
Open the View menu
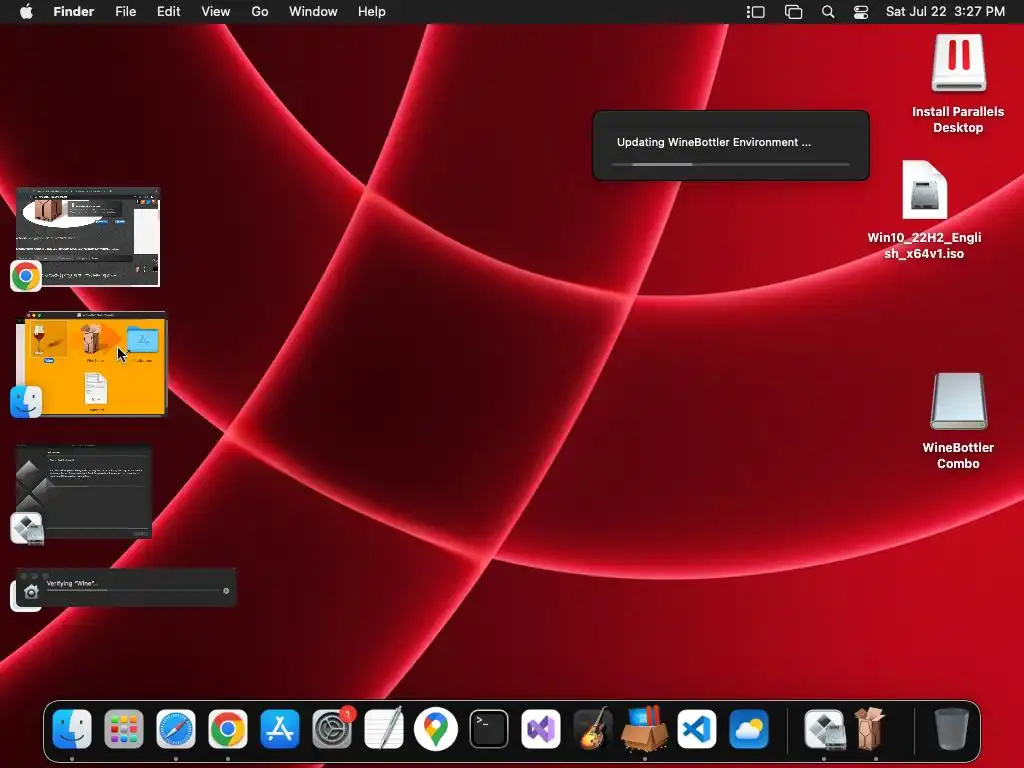click(x=216, y=12)
